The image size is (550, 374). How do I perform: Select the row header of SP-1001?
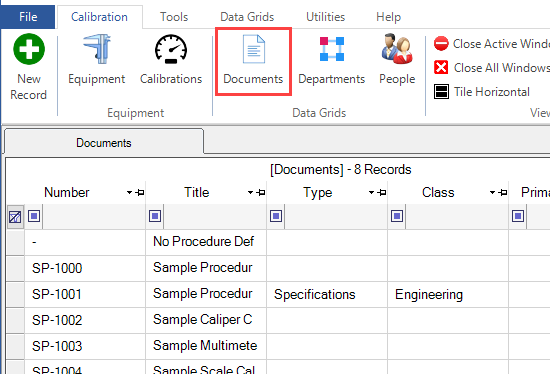[15, 294]
